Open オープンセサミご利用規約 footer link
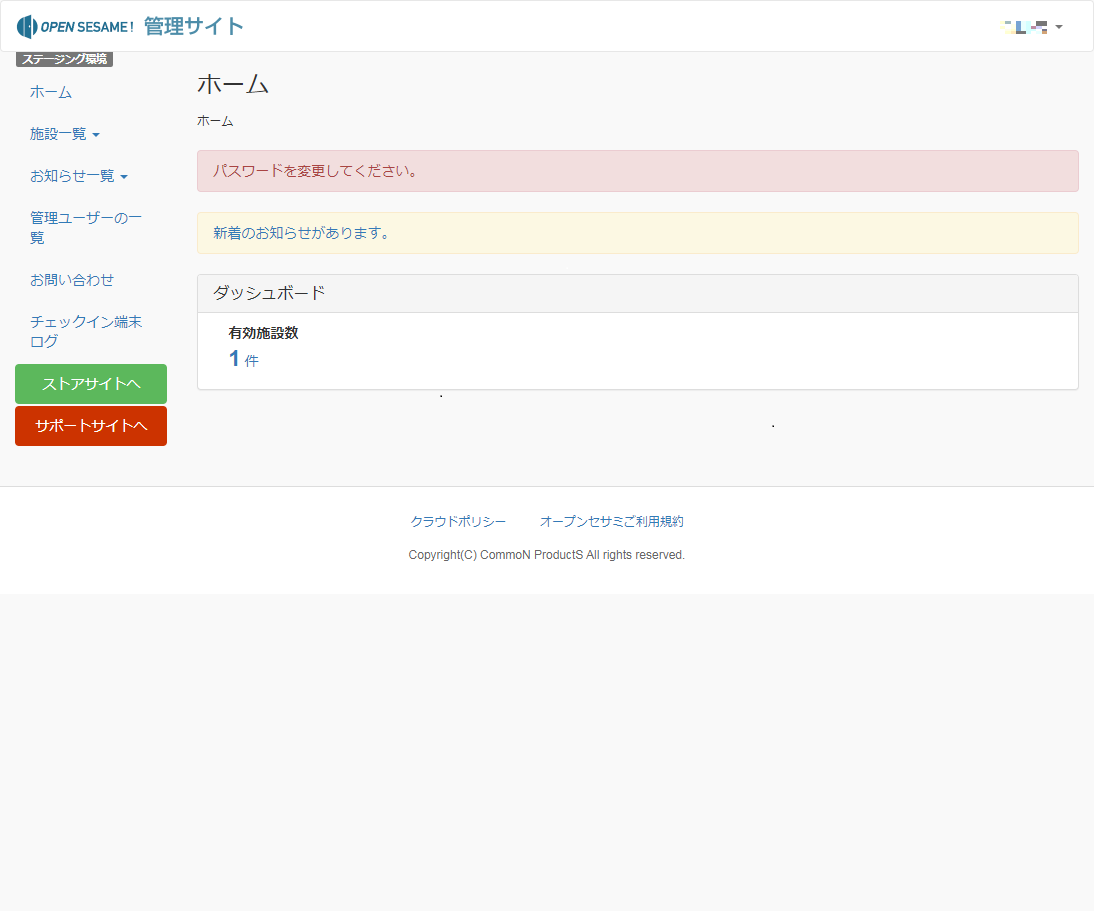Screen dimensions: 1094x911 pos(612,521)
